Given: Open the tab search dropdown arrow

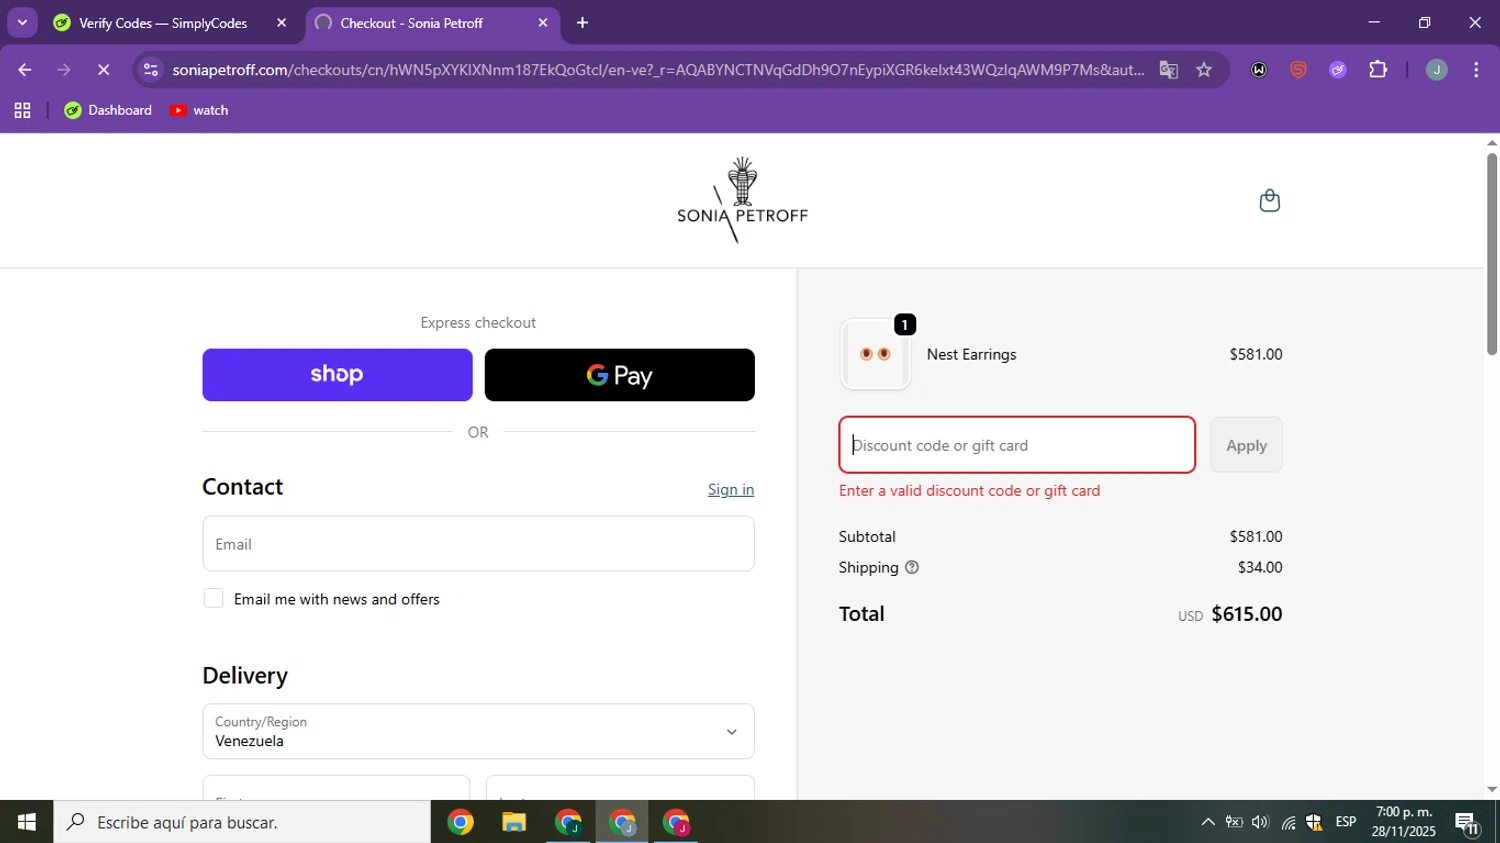Looking at the screenshot, I should point(22,22).
